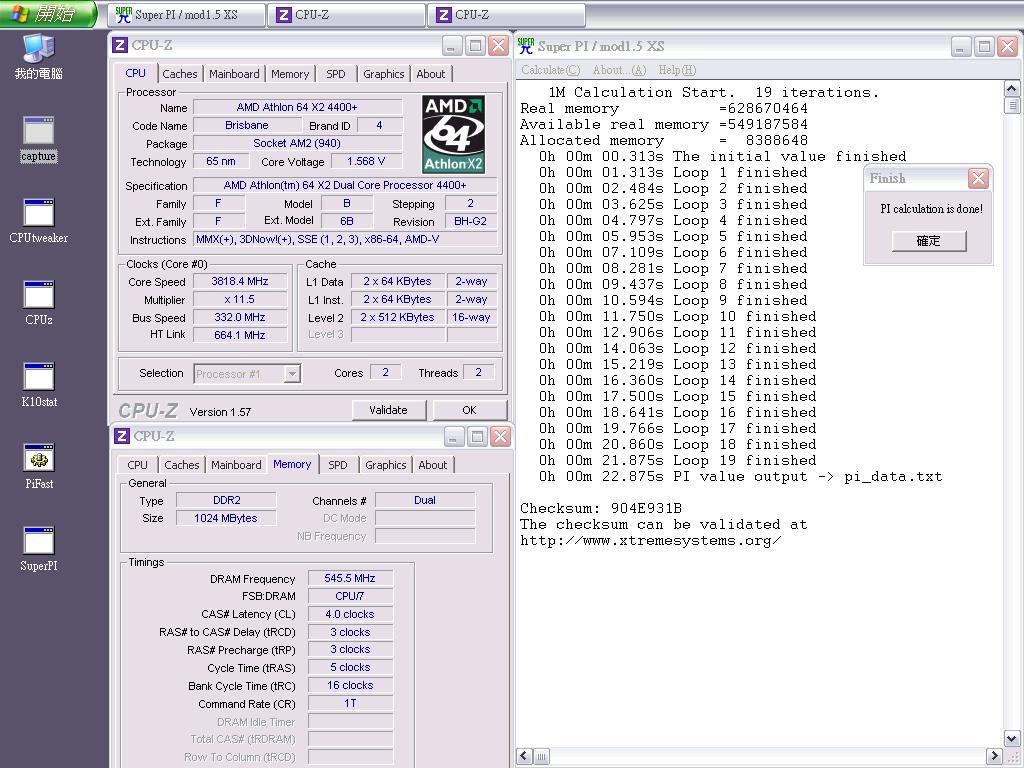Viewport: 1024px width, 768px height.
Task: Open Graphics tab in lower CPU-Z window
Action: click(x=385, y=465)
